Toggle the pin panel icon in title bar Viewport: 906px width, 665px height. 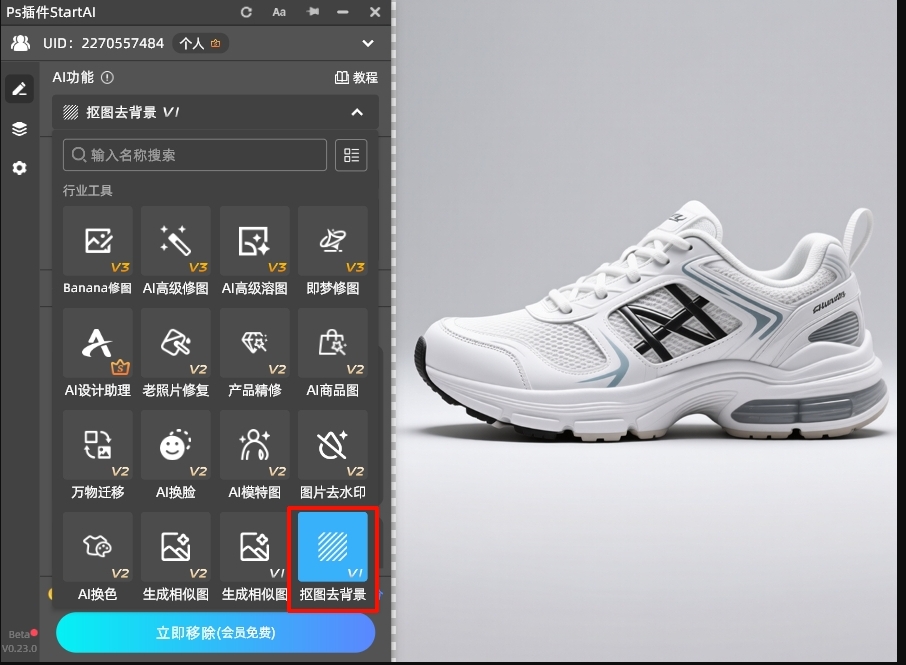[313, 12]
